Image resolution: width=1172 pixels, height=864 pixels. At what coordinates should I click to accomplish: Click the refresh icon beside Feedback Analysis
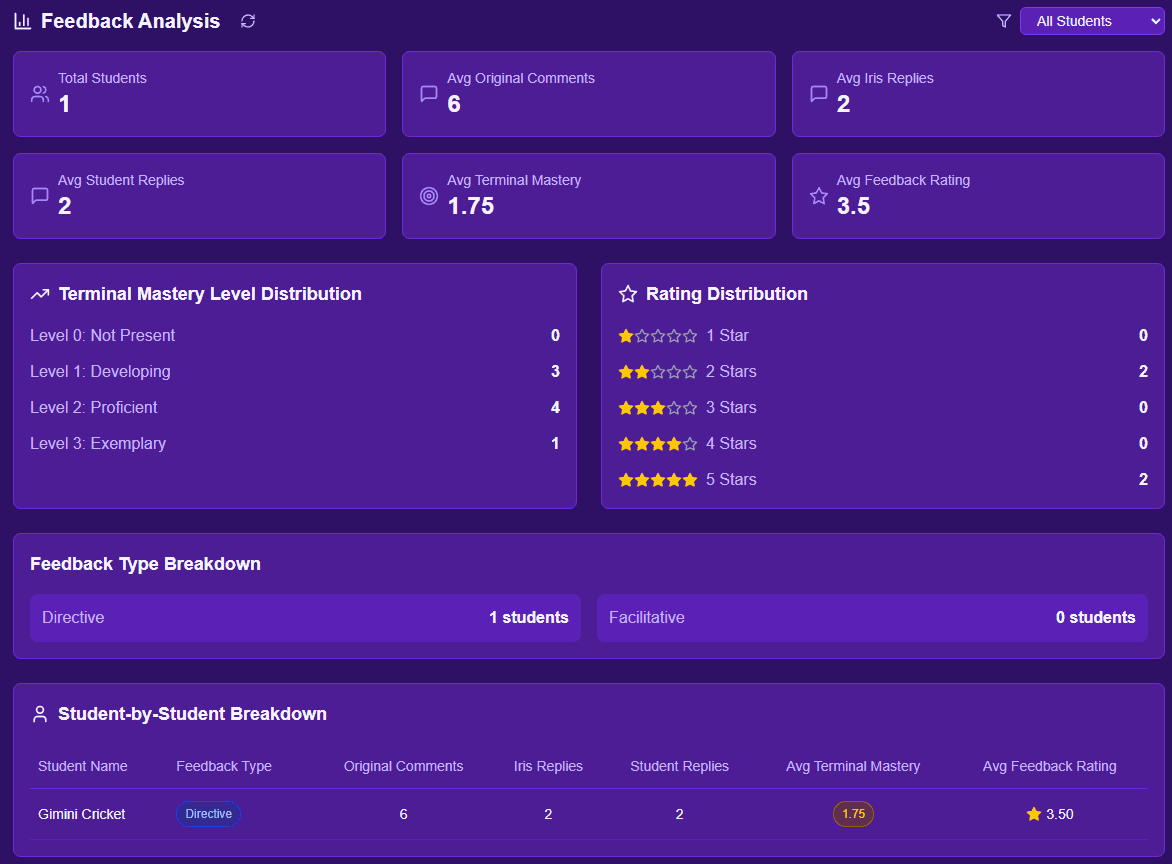(248, 21)
